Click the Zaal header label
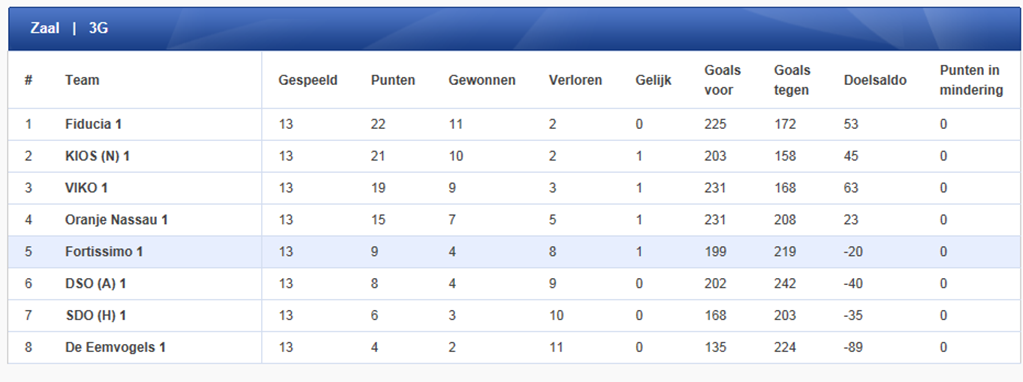This screenshot has width=1023, height=382. click(44, 28)
